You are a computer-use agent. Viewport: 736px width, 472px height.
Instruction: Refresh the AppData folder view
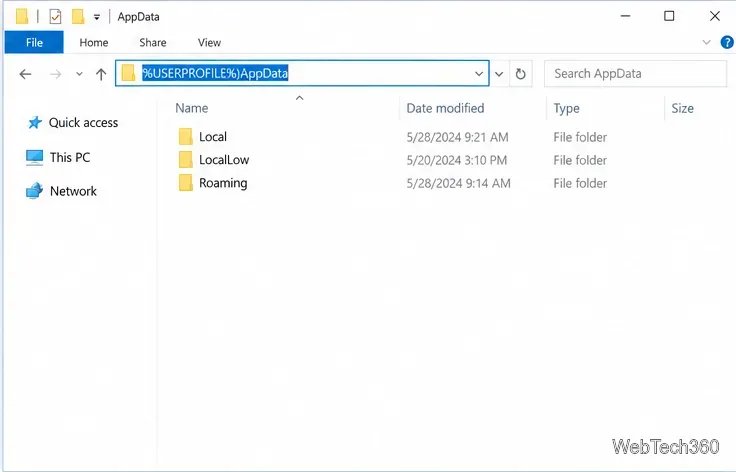tap(521, 74)
